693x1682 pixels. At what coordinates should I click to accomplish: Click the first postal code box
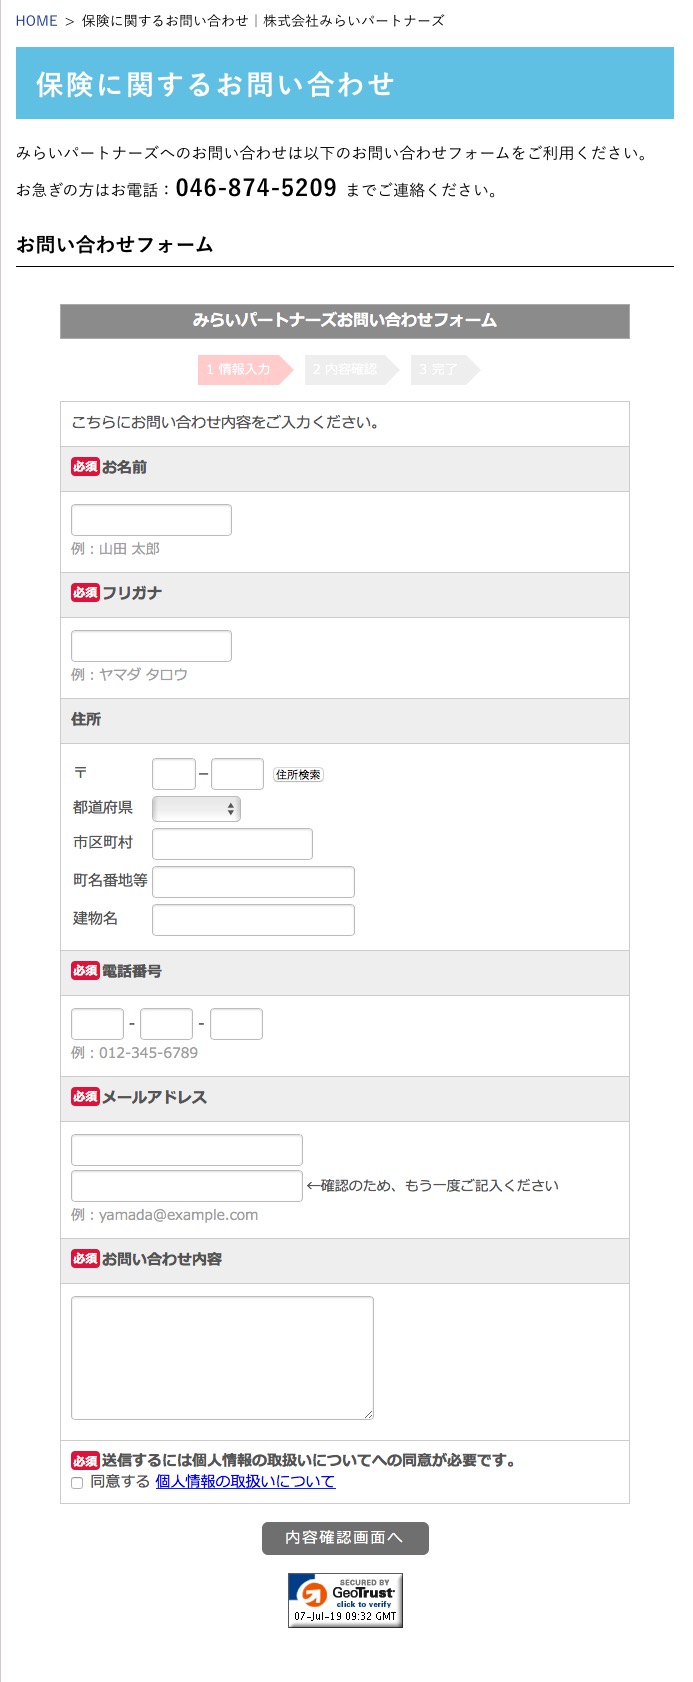pos(174,774)
